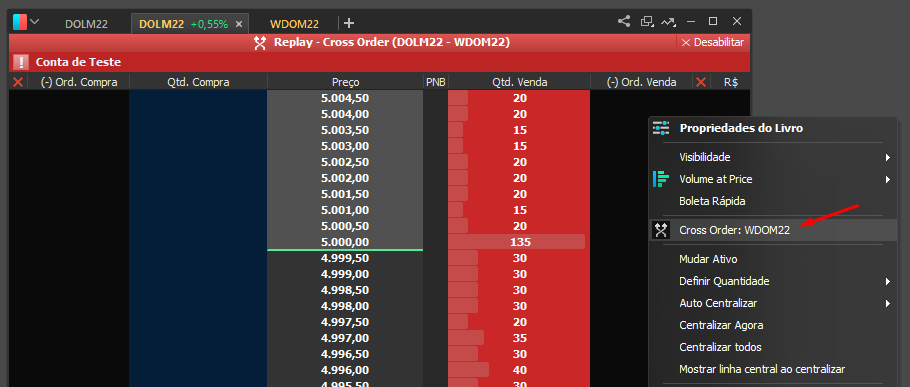The image size is (910, 387).
Task: Click sell quantity bar showing 135
Action: click(519, 242)
